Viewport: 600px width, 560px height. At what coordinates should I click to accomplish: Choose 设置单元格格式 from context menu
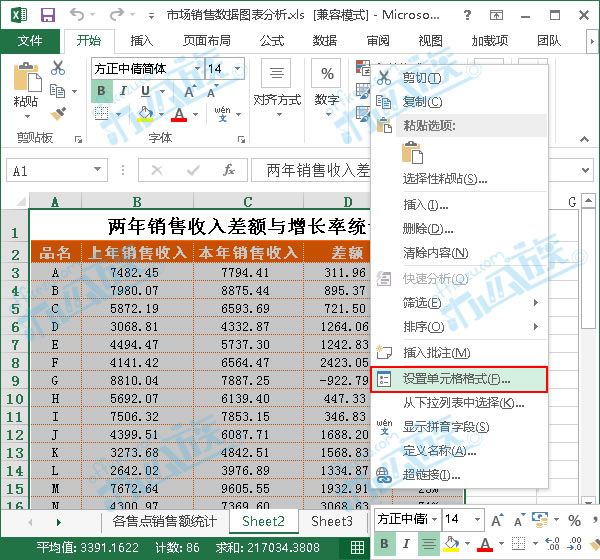point(459,379)
